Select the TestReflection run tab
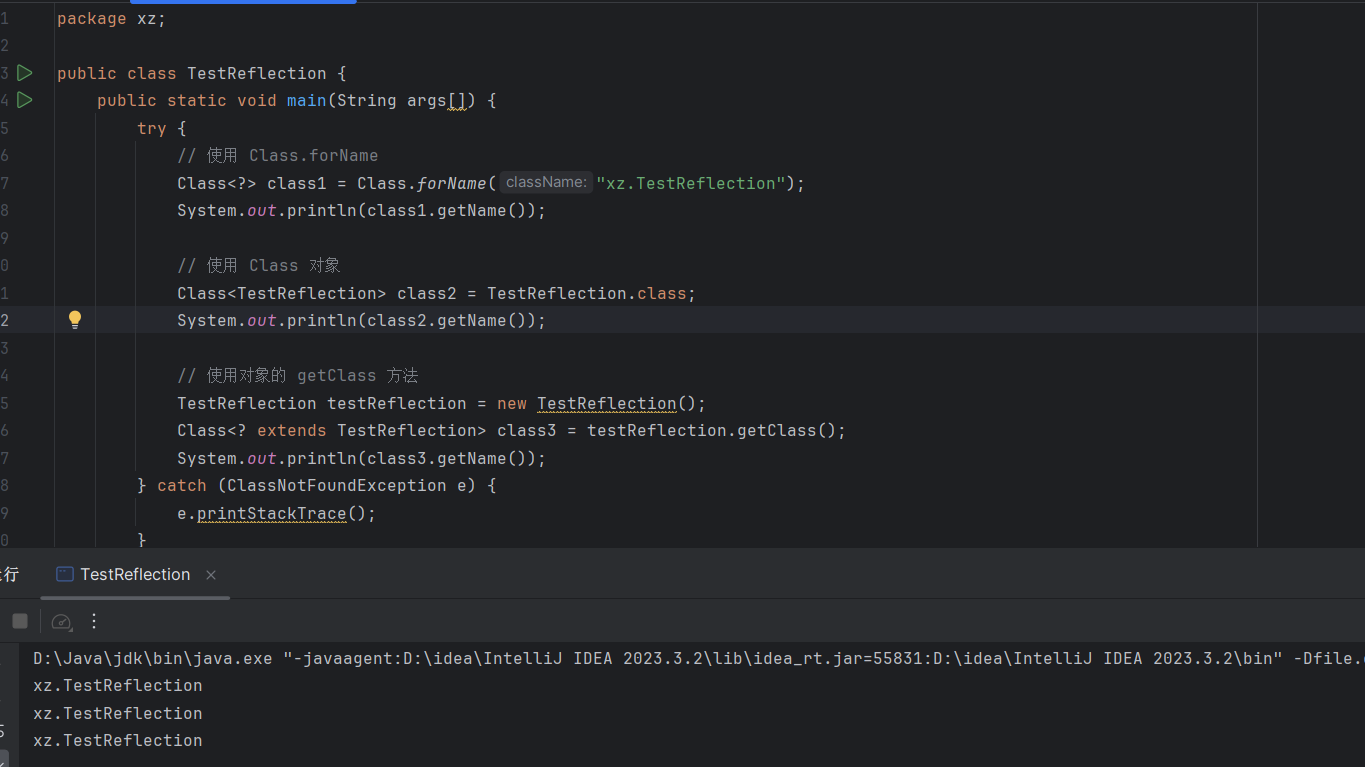Screen dimensions: 1365x767 [135, 574]
